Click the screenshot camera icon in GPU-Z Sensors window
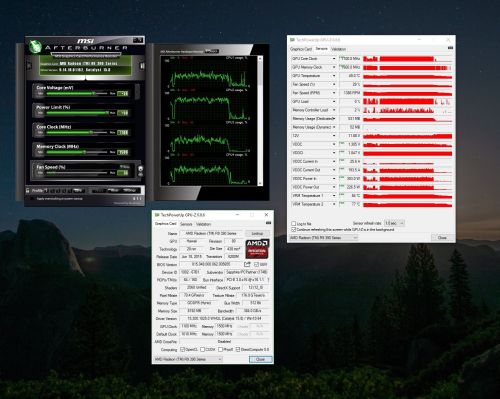 click(450, 48)
